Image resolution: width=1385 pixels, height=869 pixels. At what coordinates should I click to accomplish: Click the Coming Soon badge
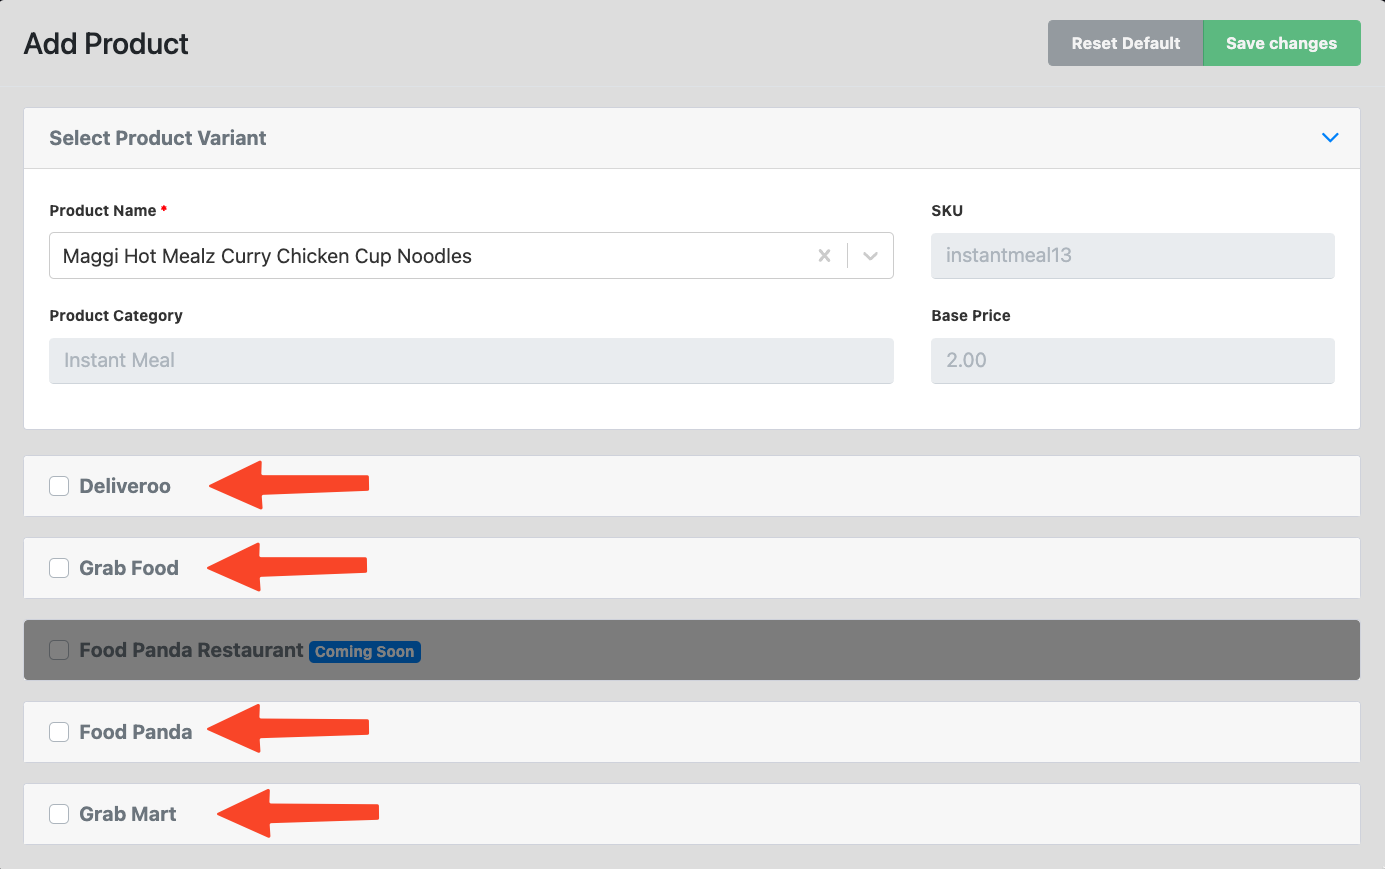365,652
